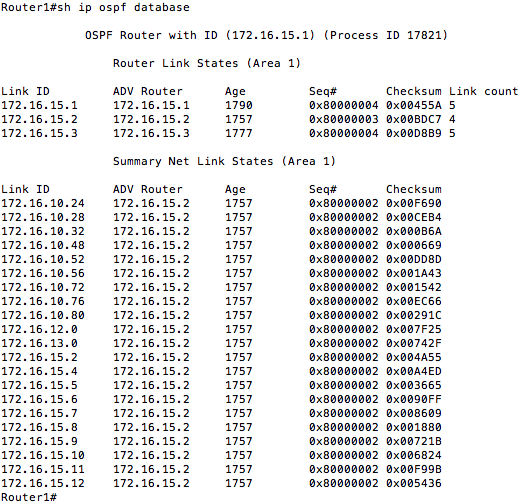The width and height of the screenshot is (523, 504).
Task: Select Link ID 172.16.15.3 router entry
Action: (39, 133)
